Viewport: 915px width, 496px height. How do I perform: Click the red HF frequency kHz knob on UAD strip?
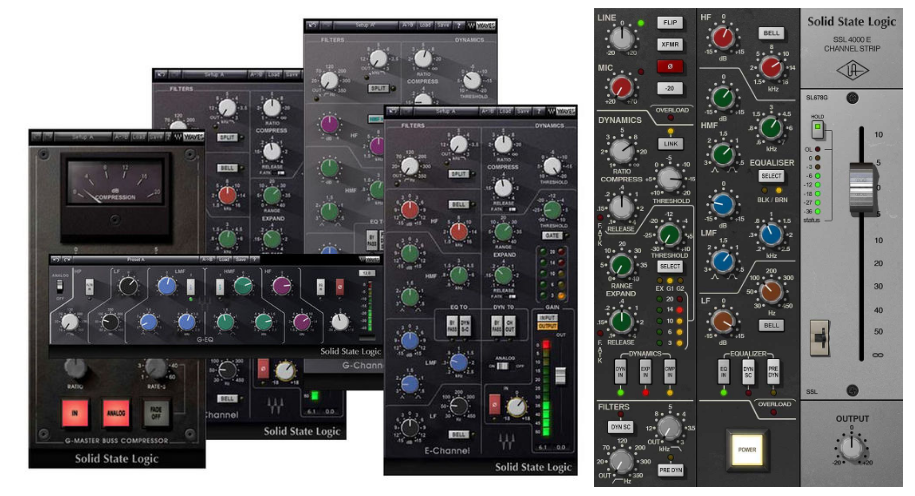[771, 67]
